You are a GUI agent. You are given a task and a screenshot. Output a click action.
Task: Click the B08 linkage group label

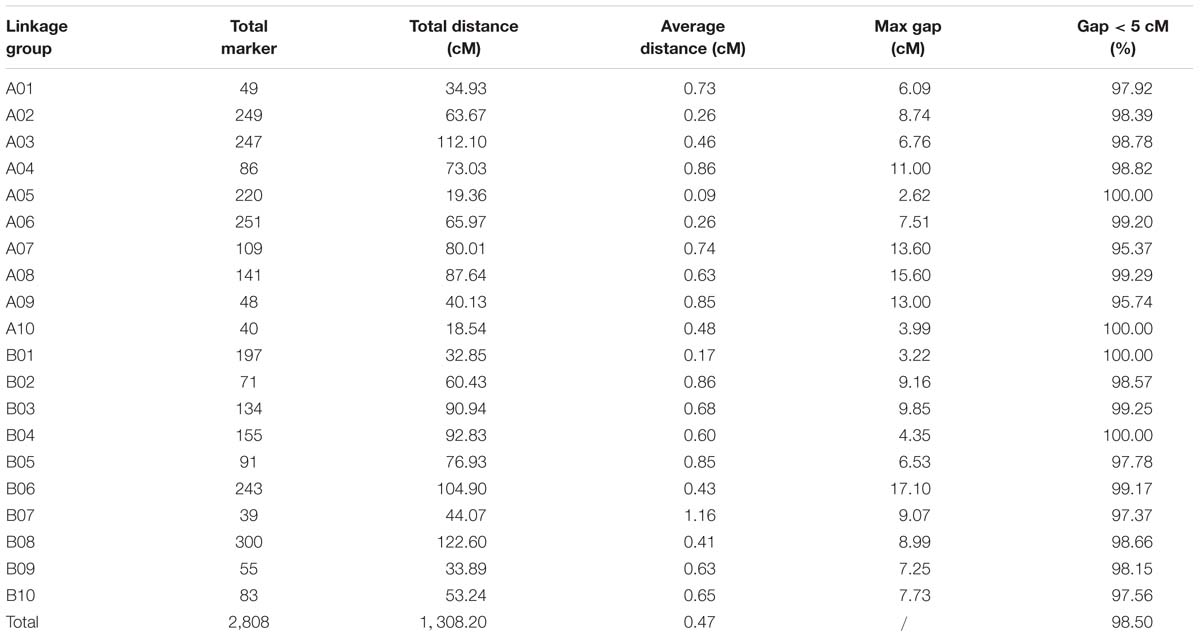tap(20, 542)
